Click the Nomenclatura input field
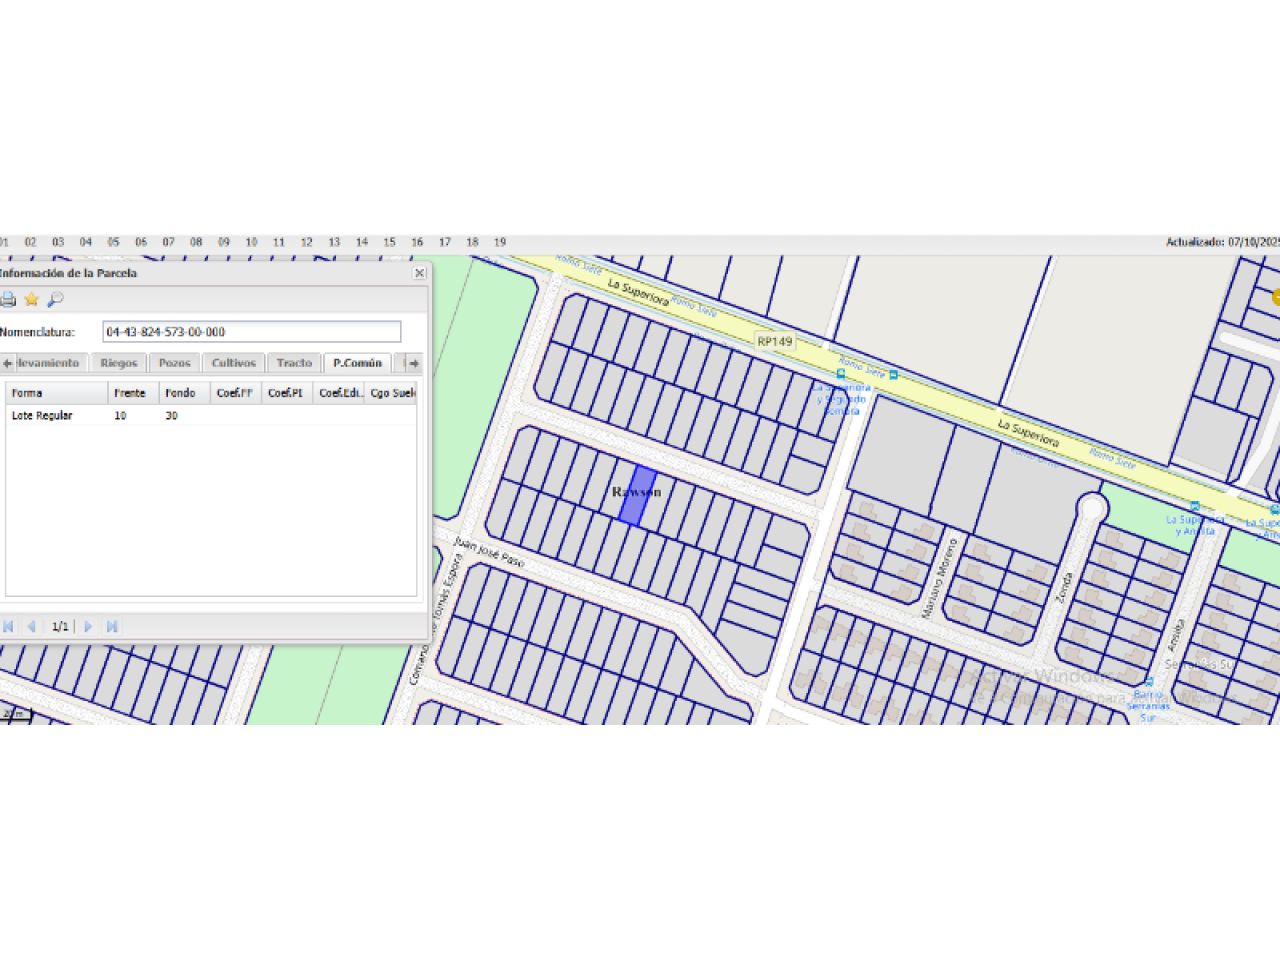This screenshot has height=960, width=1280. click(251, 332)
